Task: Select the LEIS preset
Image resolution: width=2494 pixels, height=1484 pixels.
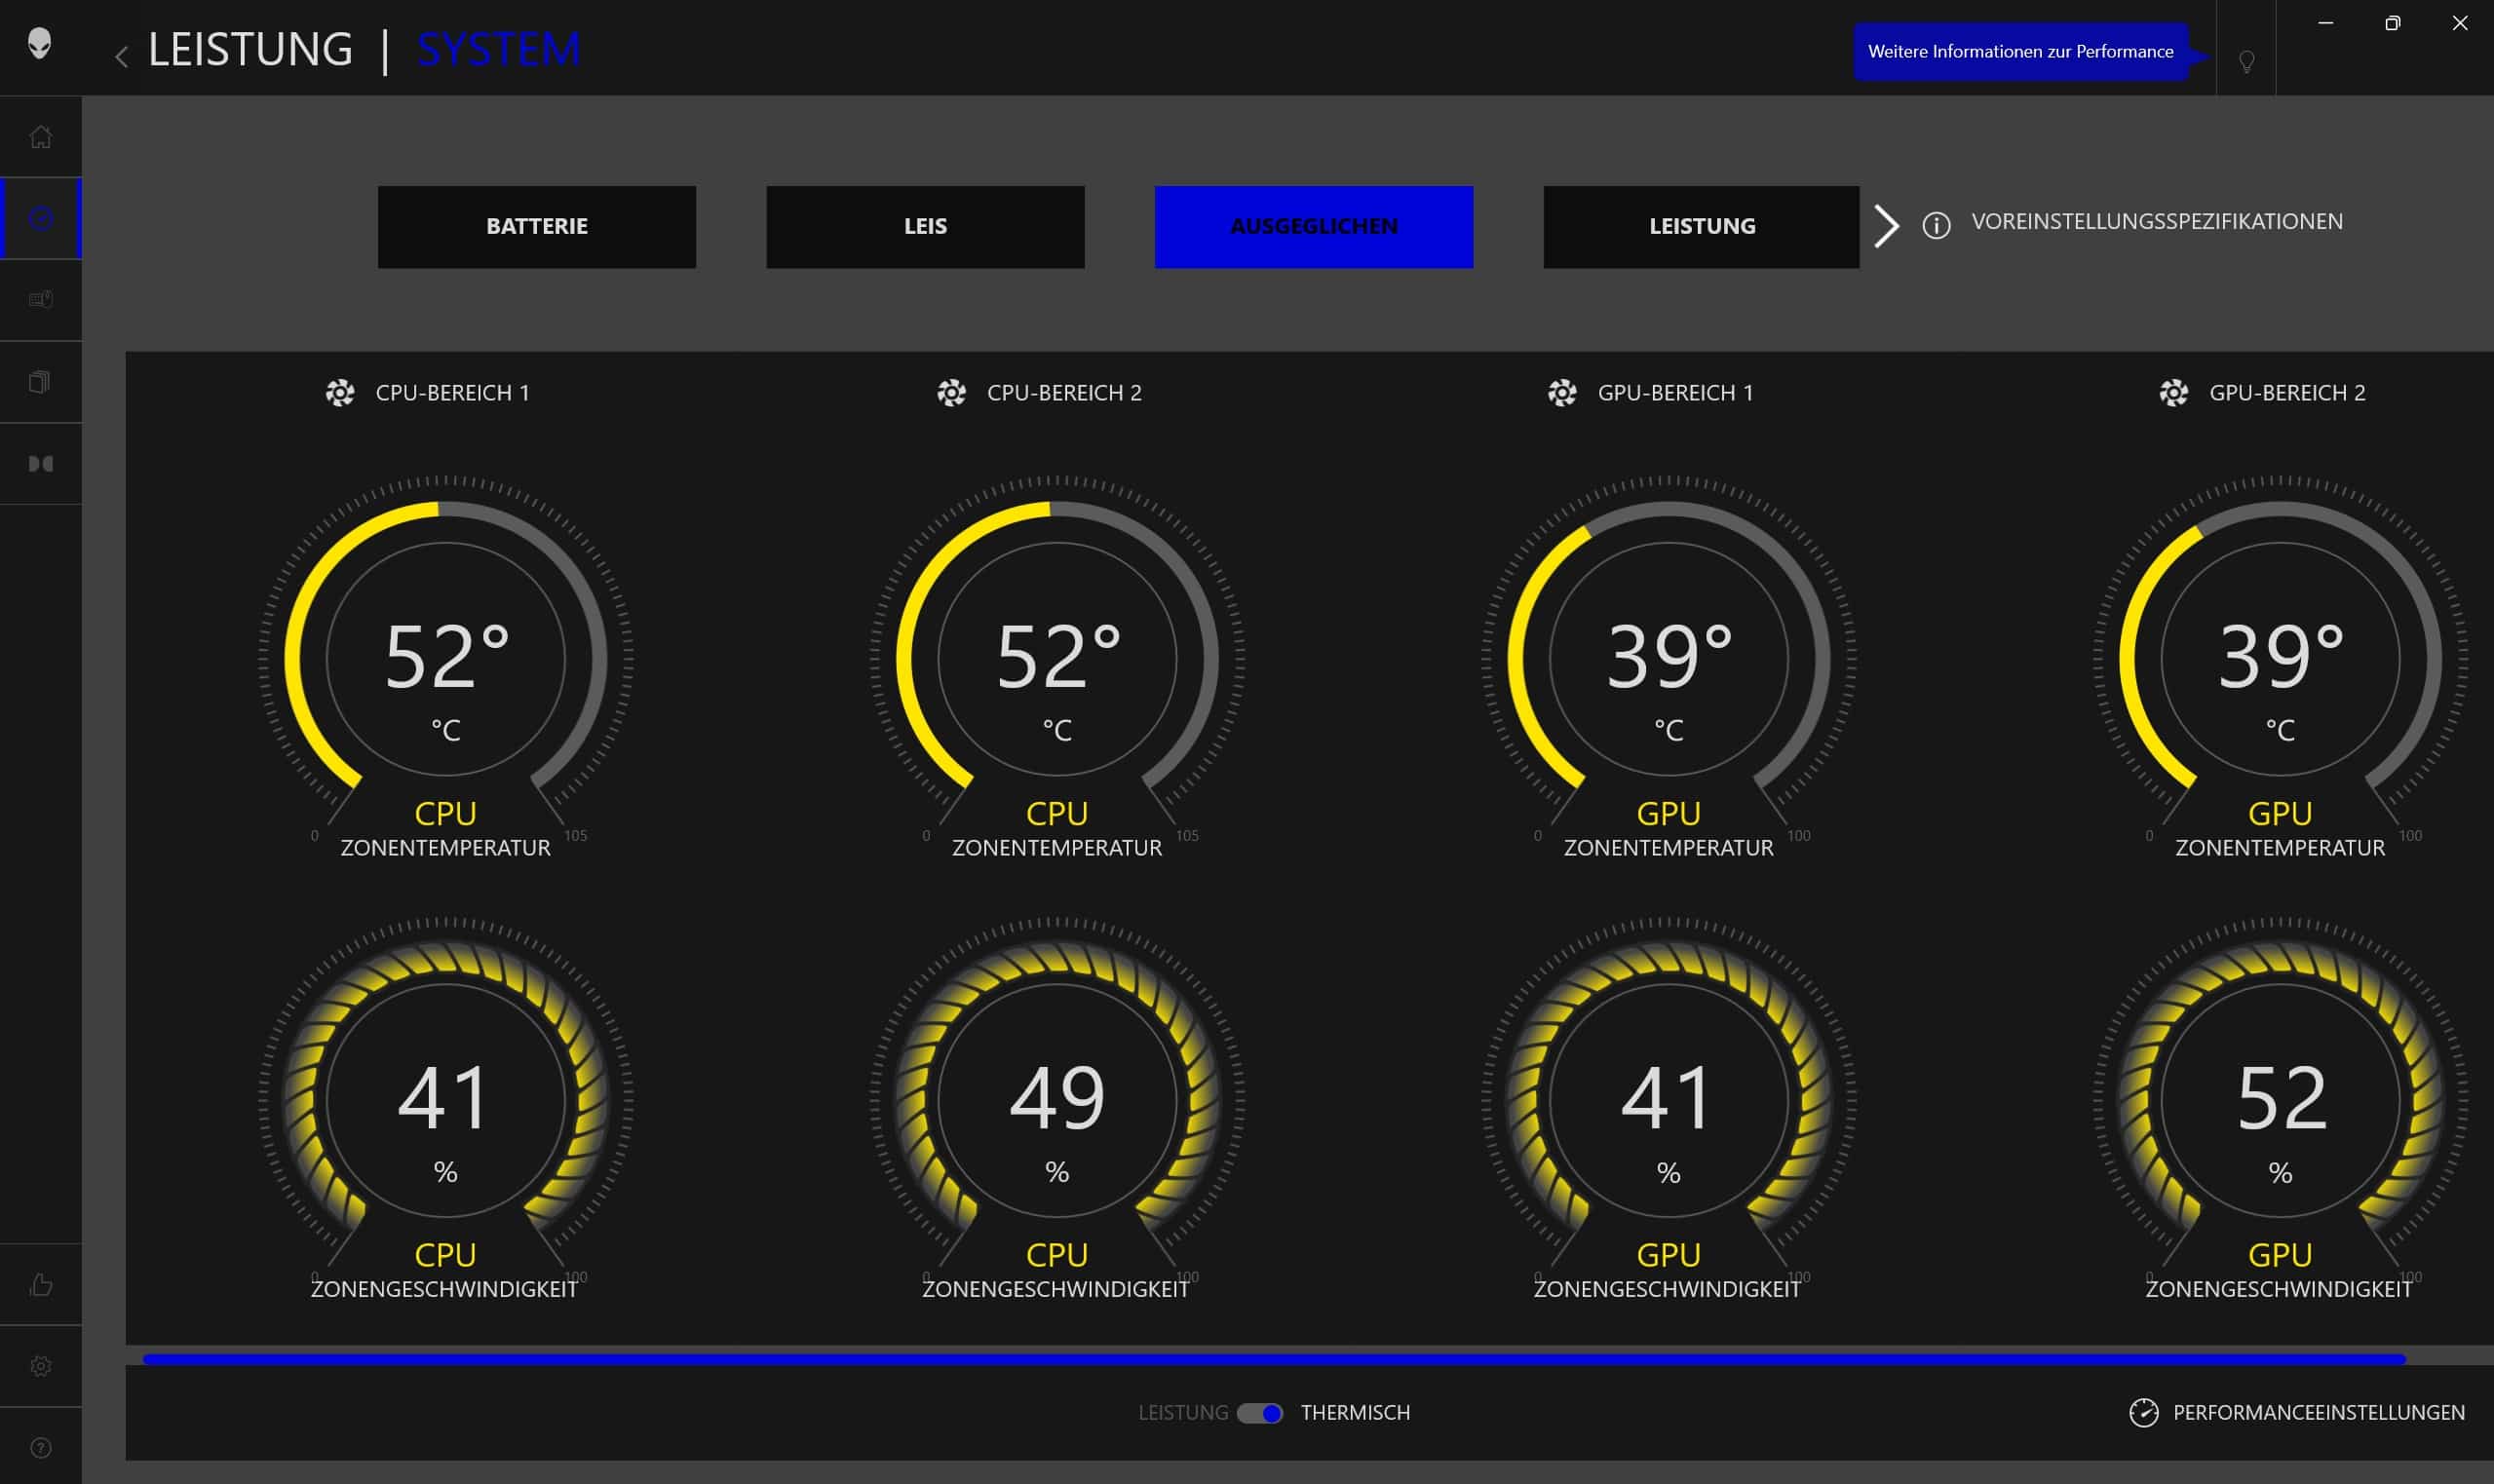Action: 925,227
